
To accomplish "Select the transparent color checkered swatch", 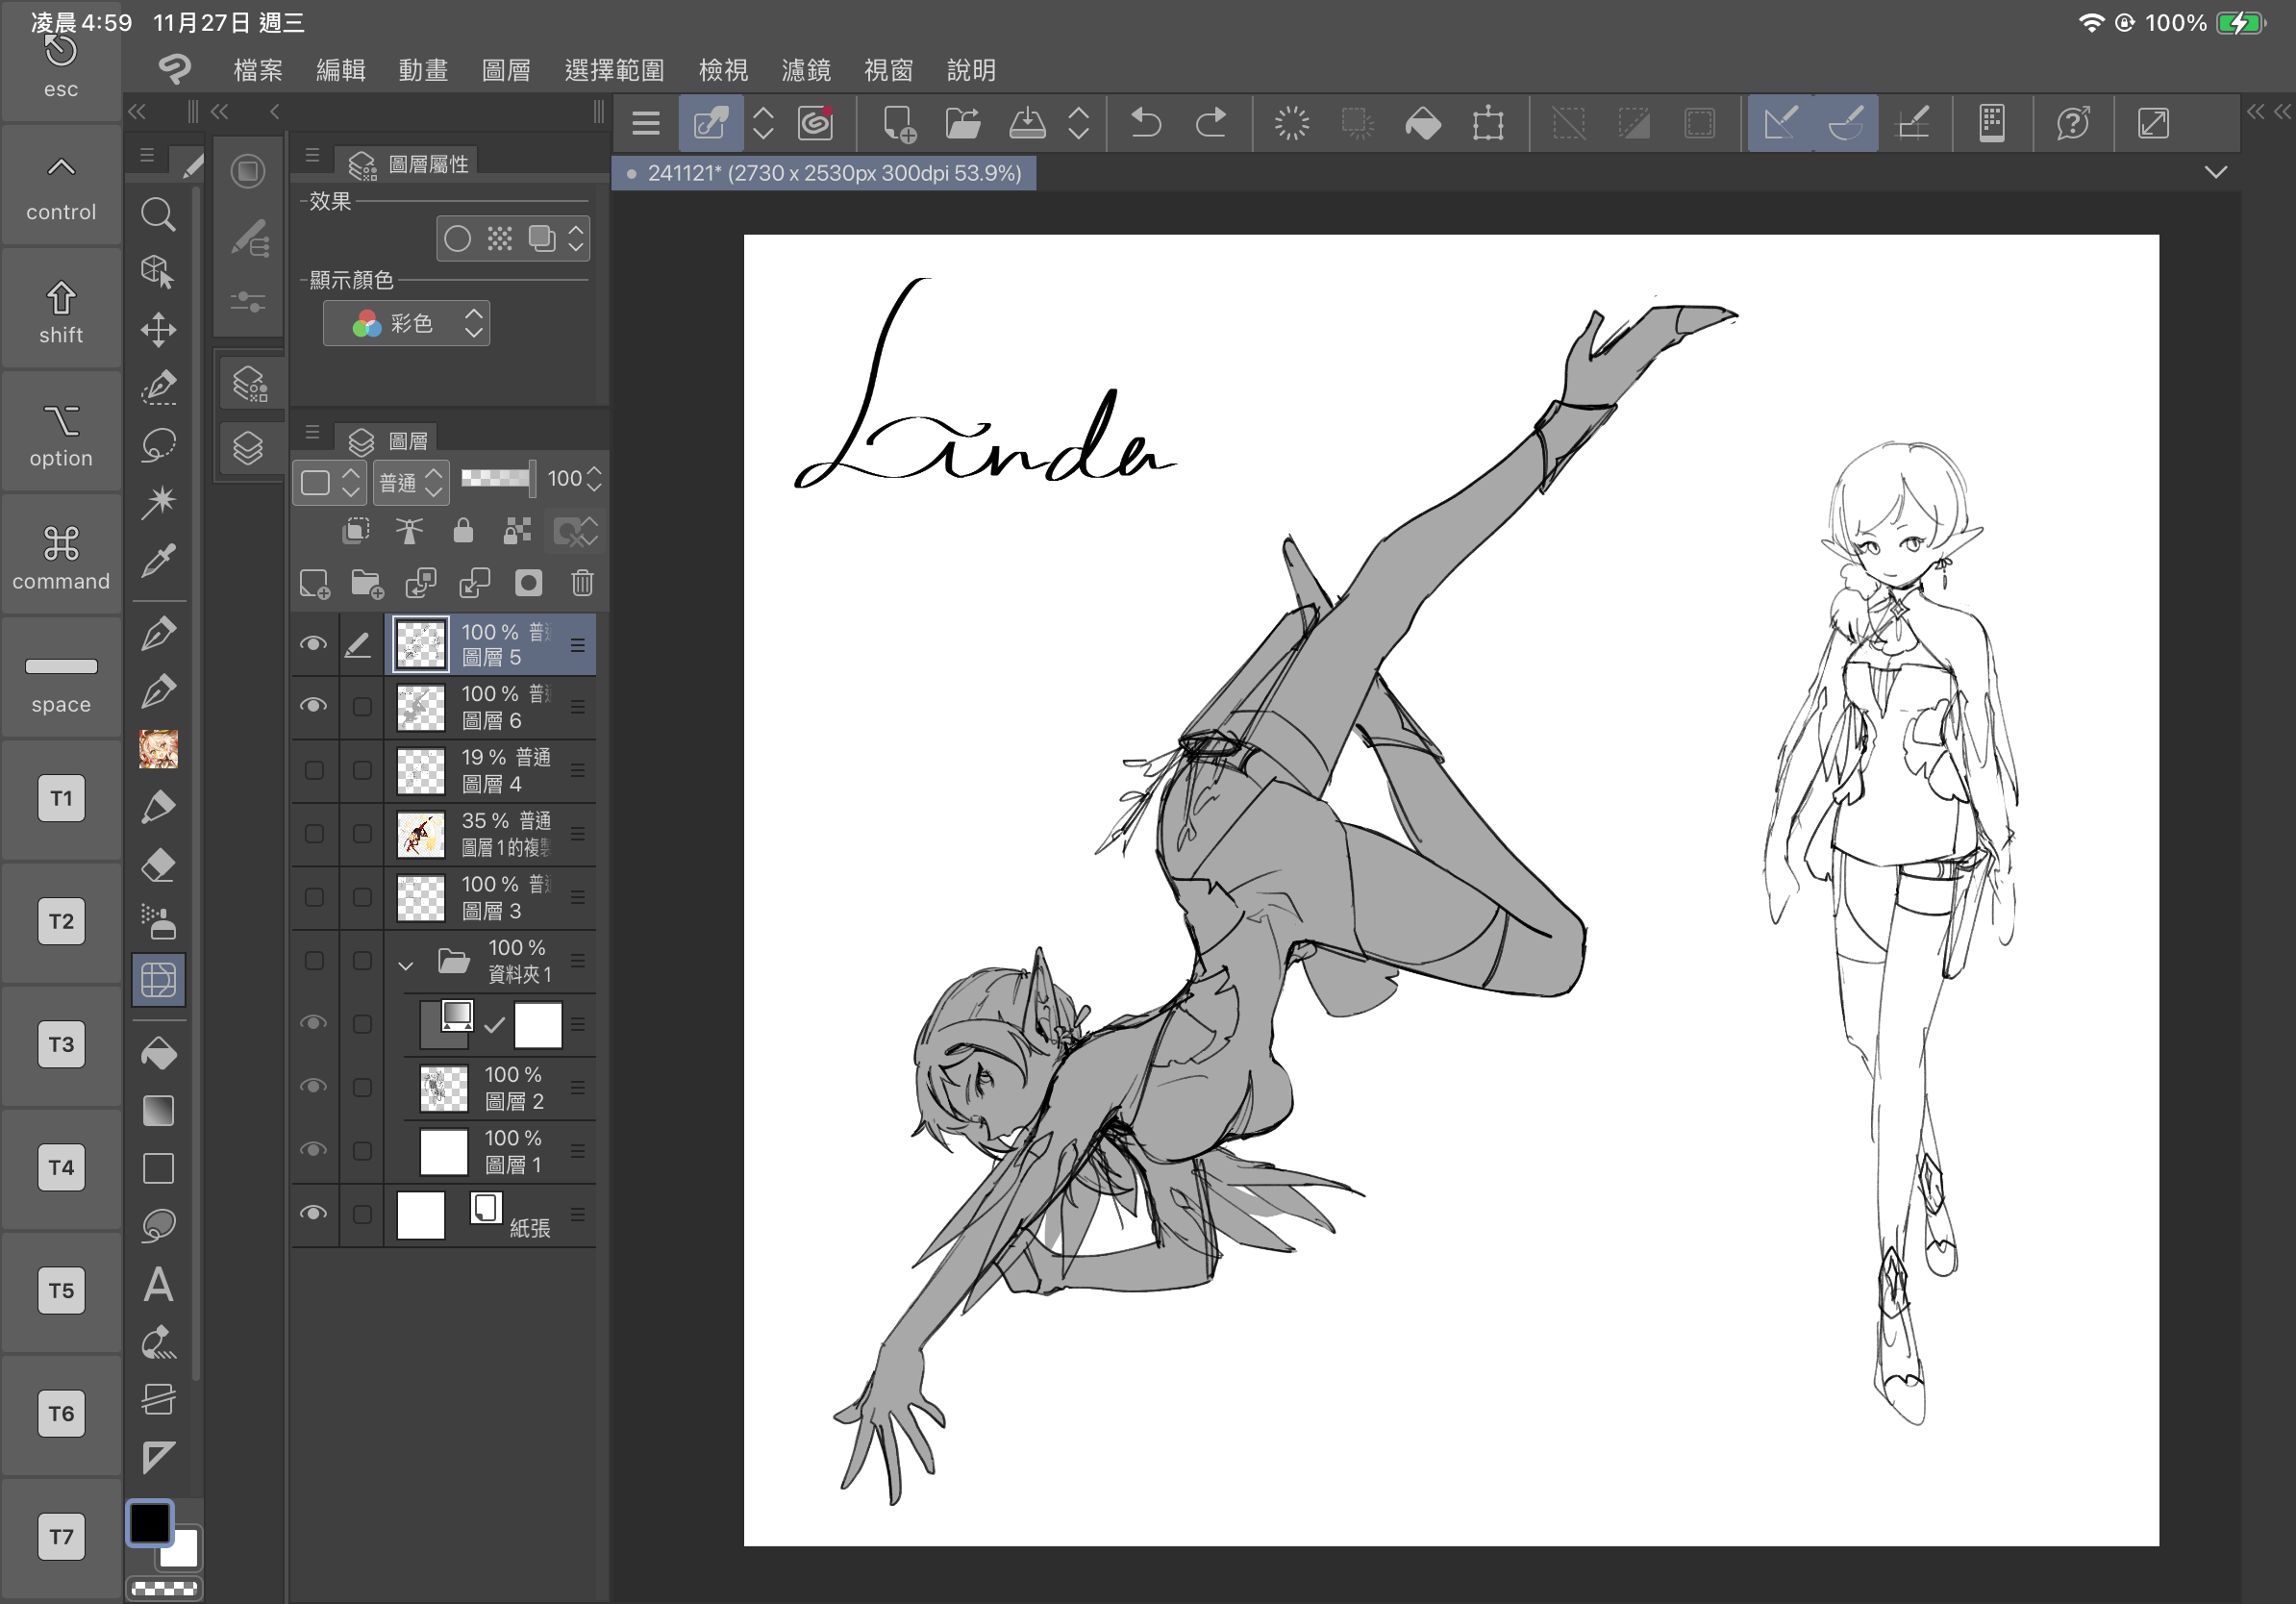I will tap(164, 1587).
